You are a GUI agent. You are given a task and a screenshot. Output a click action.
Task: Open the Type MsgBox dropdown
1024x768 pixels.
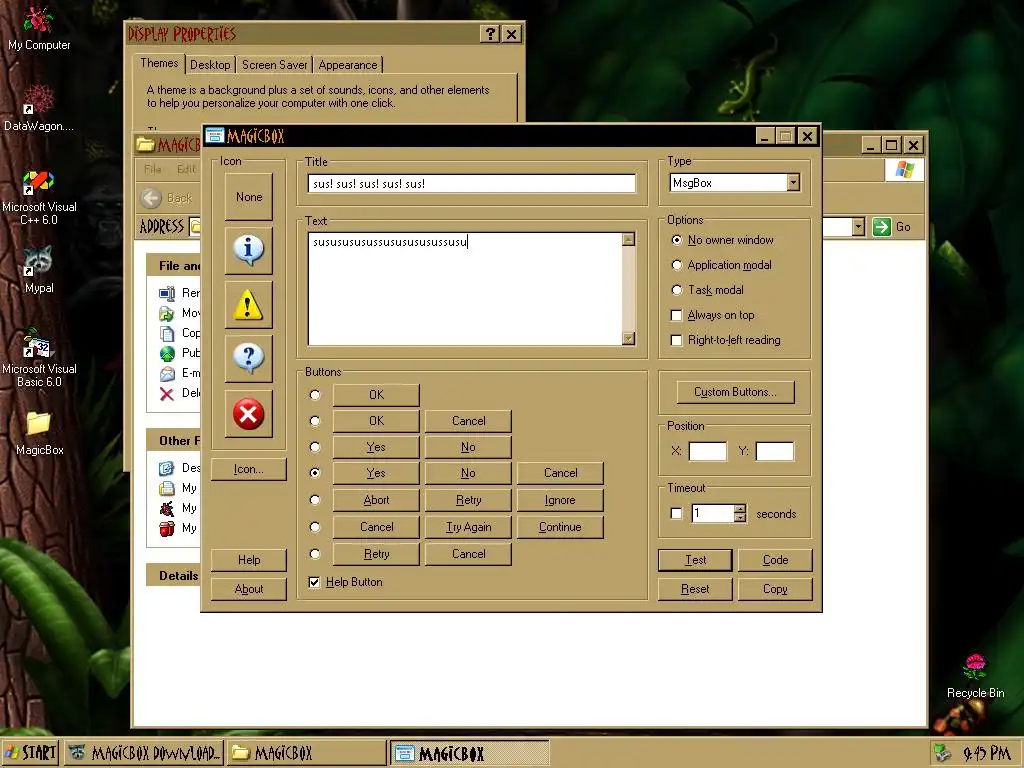pos(793,183)
